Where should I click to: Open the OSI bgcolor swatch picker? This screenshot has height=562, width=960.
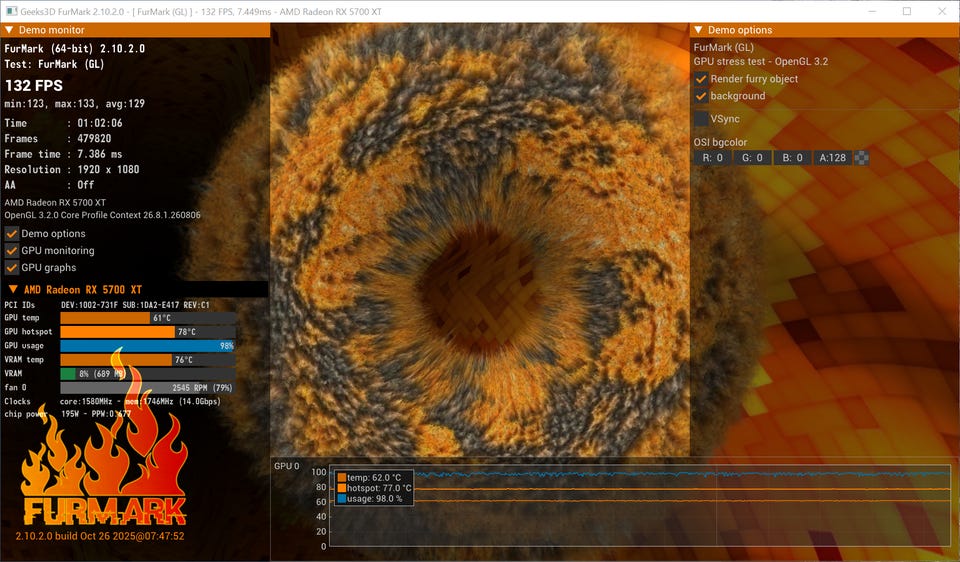(x=861, y=158)
